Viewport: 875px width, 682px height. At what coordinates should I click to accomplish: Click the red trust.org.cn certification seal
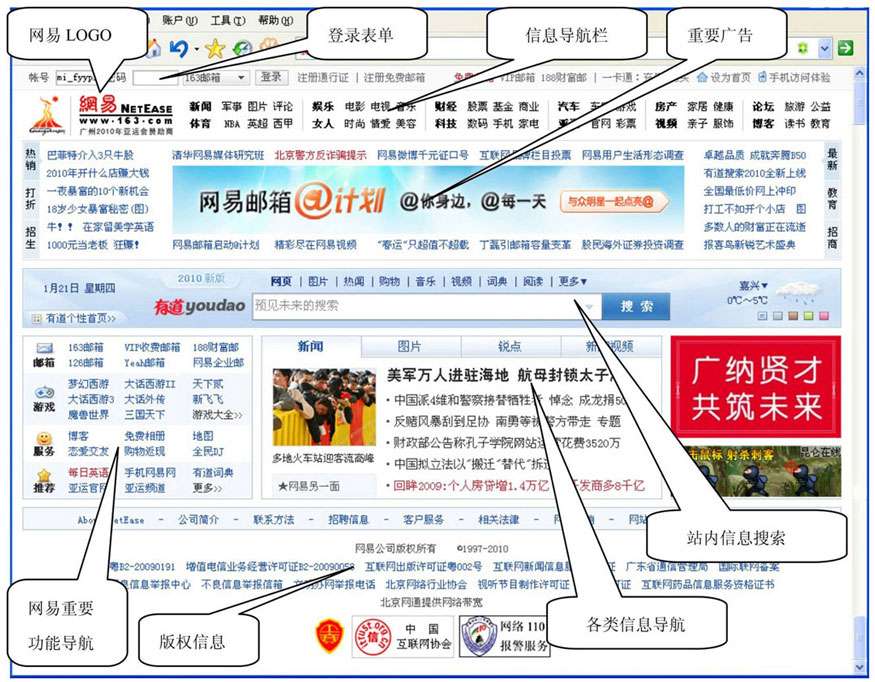coord(371,637)
